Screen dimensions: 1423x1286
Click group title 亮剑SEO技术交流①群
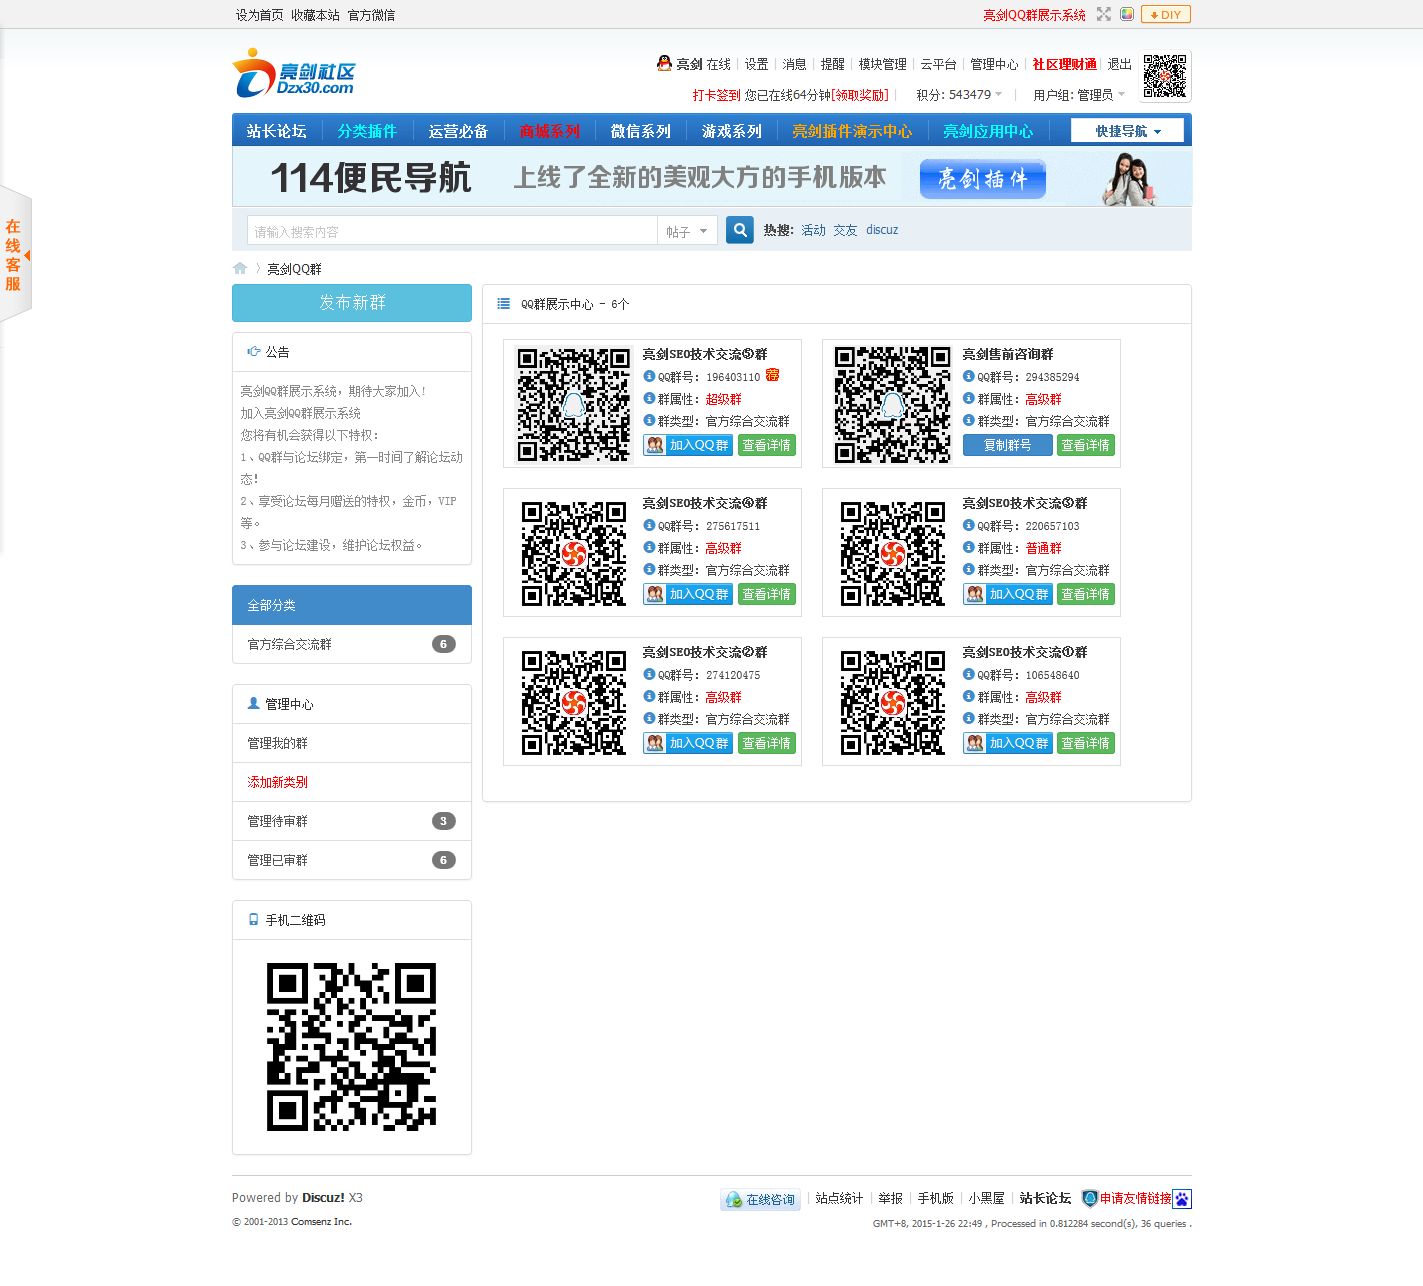(1024, 652)
